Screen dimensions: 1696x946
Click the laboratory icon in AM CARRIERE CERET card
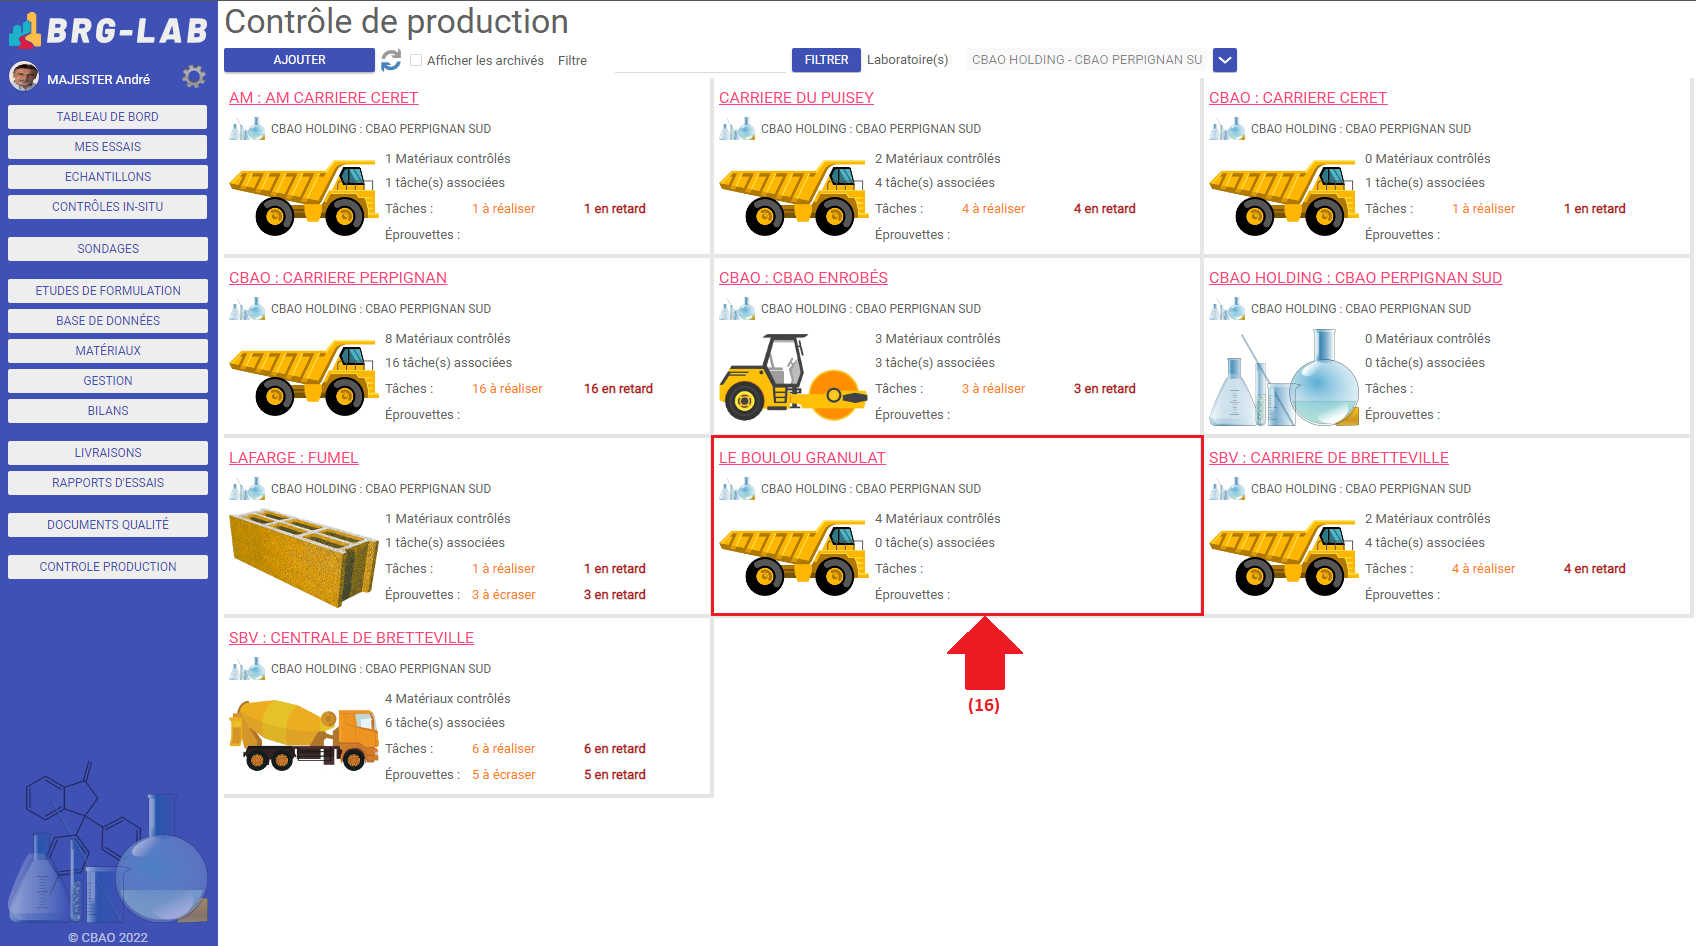click(x=247, y=129)
